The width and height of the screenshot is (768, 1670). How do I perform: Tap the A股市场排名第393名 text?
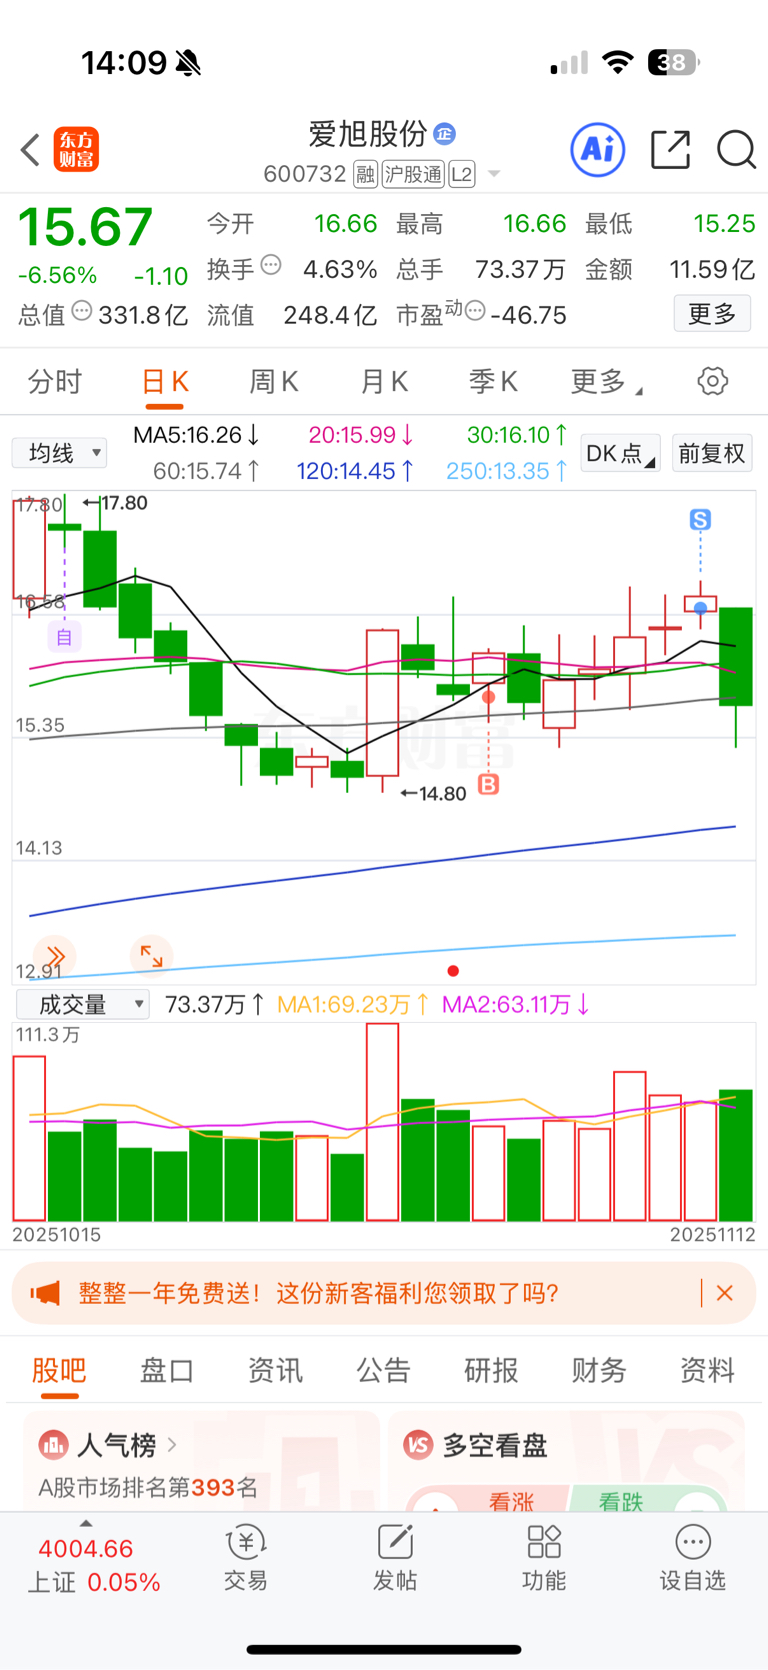(148, 1488)
